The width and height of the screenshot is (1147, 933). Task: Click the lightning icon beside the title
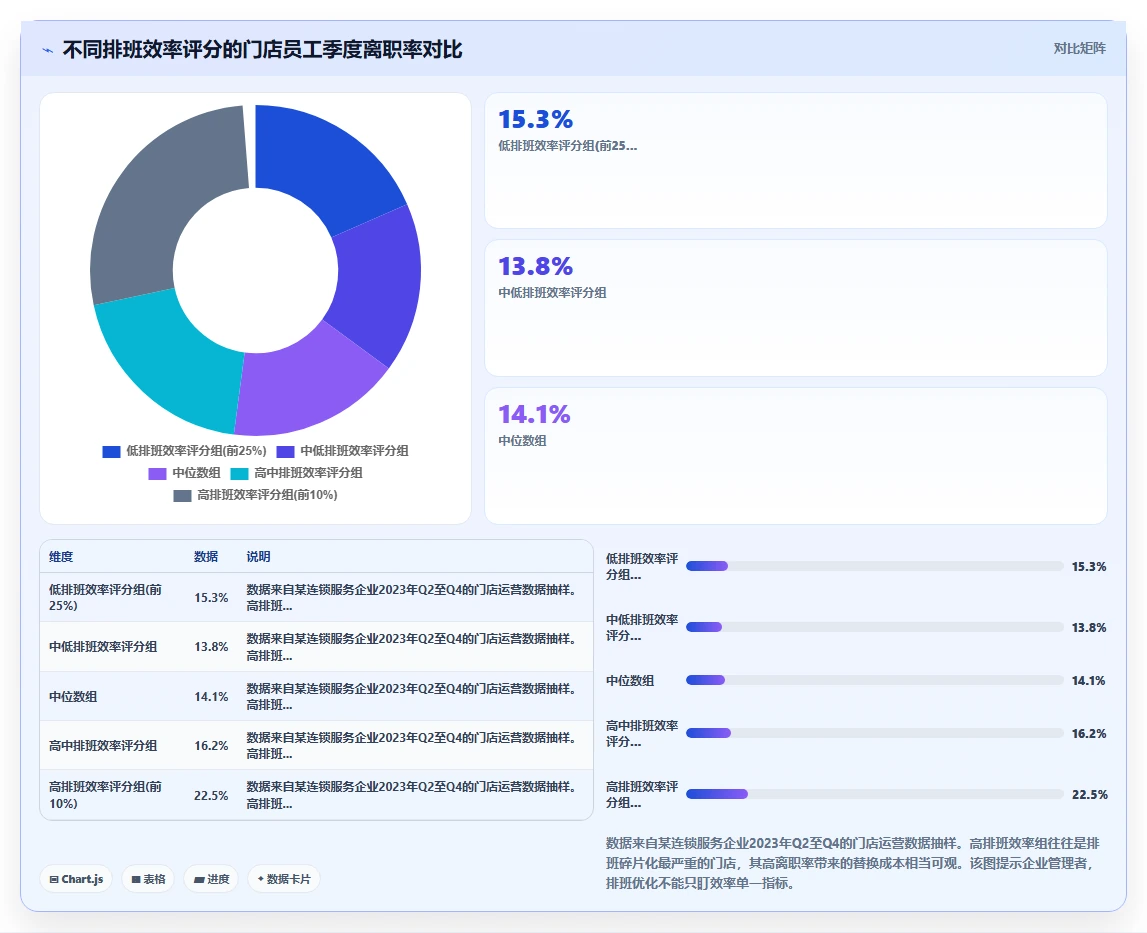click(x=48, y=50)
